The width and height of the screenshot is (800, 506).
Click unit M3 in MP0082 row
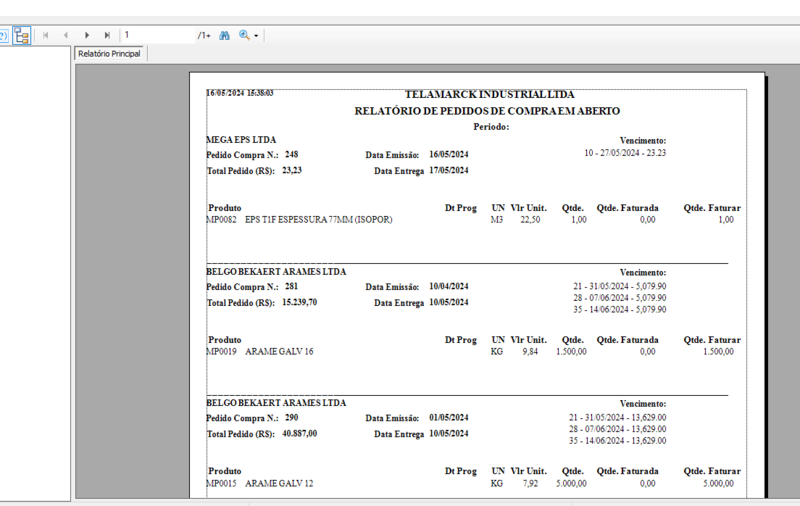point(496,220)
